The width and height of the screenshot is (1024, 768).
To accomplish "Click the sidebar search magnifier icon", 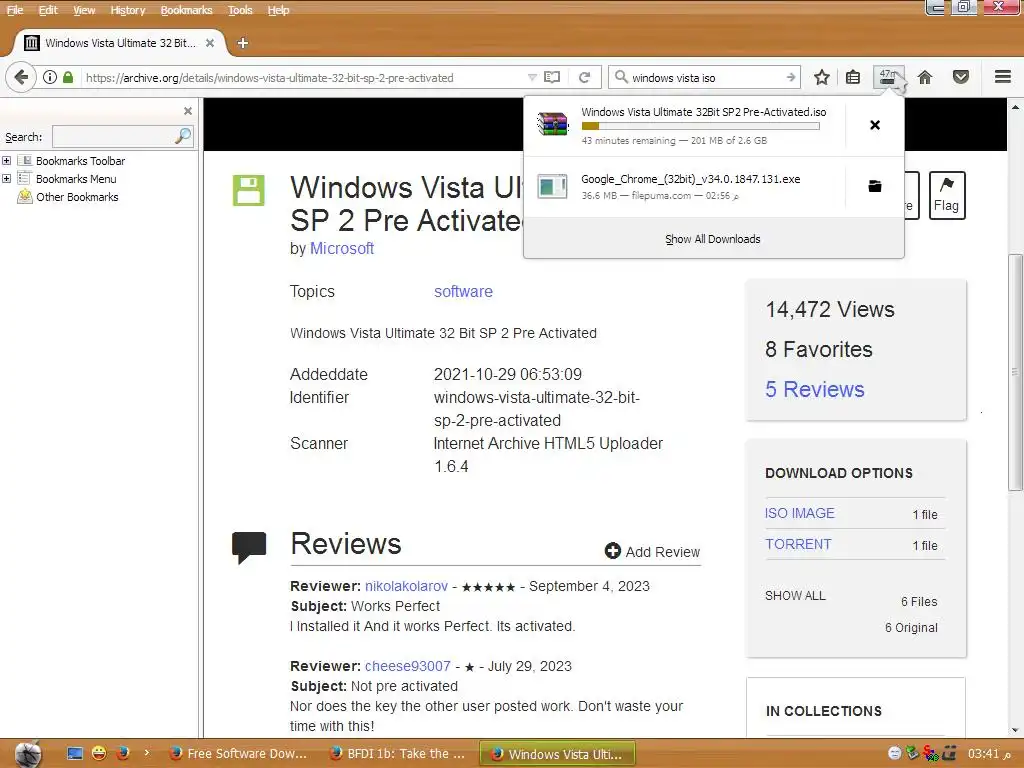I will pyautogui.click(x=183, y=136).
